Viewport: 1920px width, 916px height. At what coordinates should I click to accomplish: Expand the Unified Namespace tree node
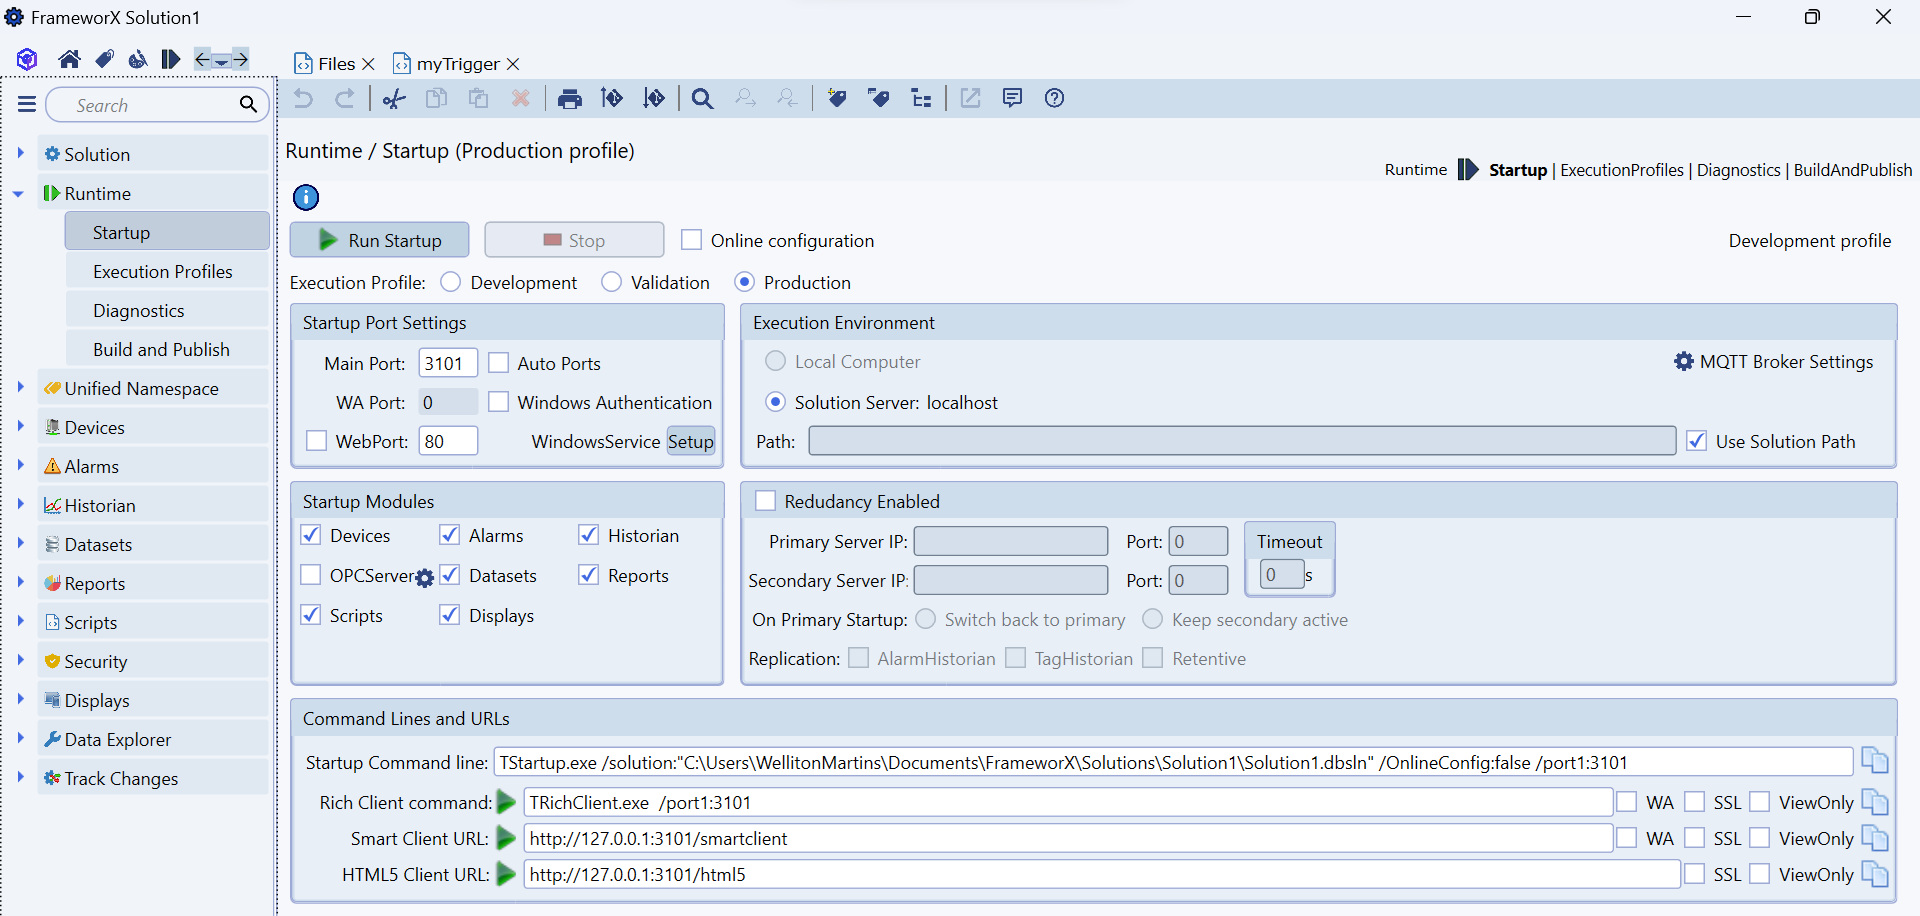point(20,388)
